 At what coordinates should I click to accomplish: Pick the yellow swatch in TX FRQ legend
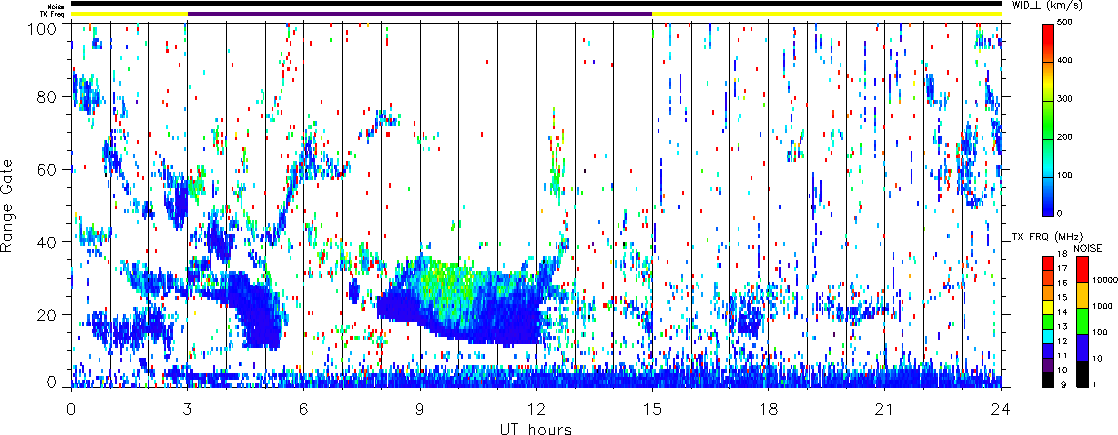pyautogui.click(x=1048, y=307)
